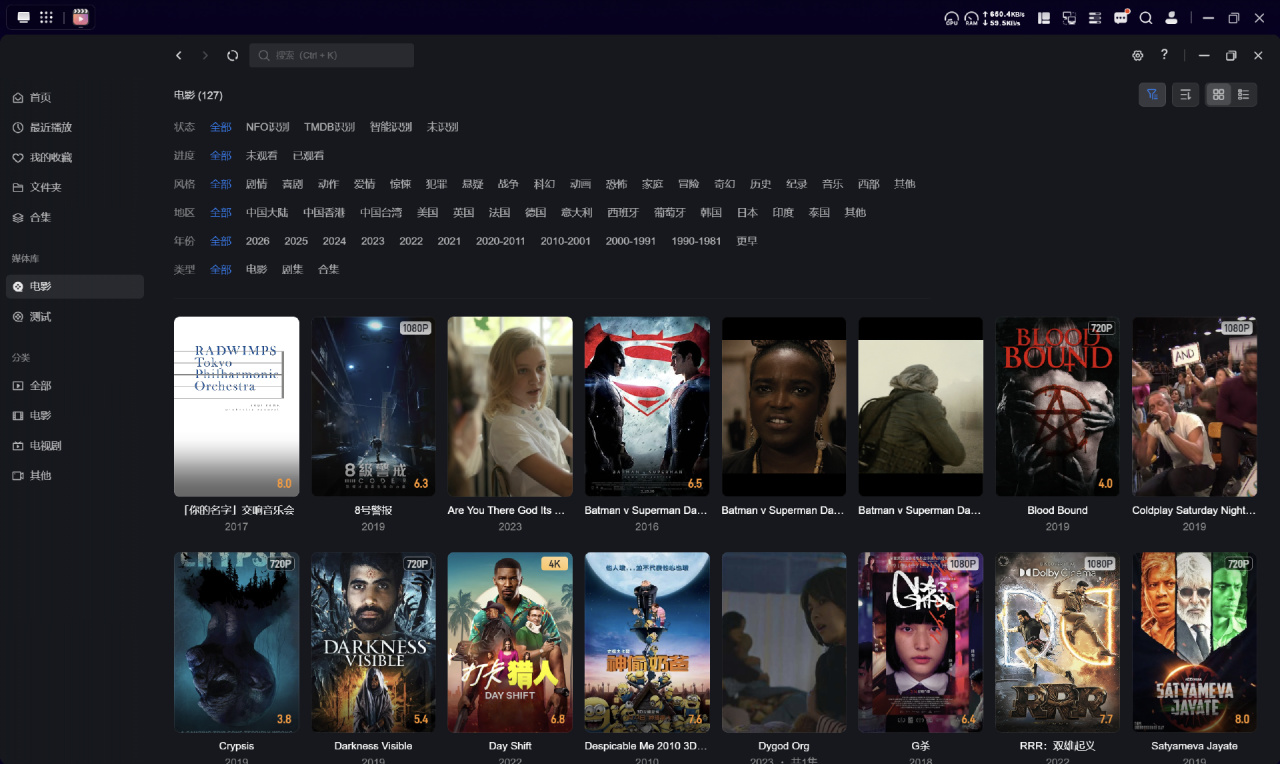The width and height of the screenshot is (1280, 764).
Task: Filter by 更早 years
Action: [x=747, y=241]
